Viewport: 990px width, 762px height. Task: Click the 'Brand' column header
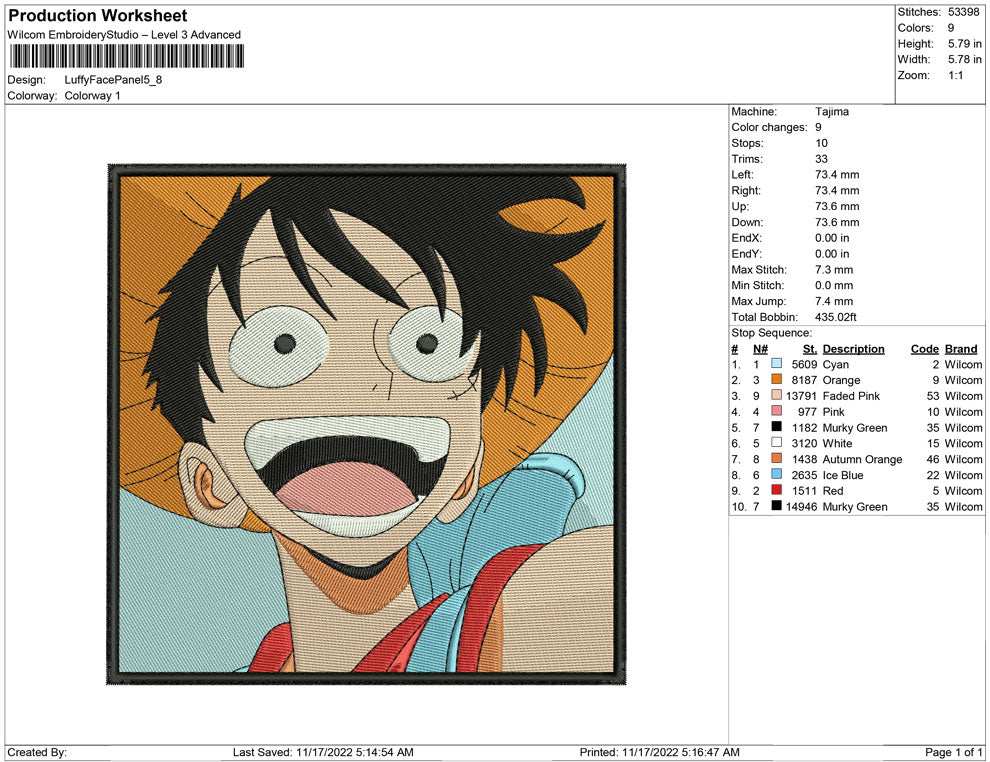click(960, 349)
